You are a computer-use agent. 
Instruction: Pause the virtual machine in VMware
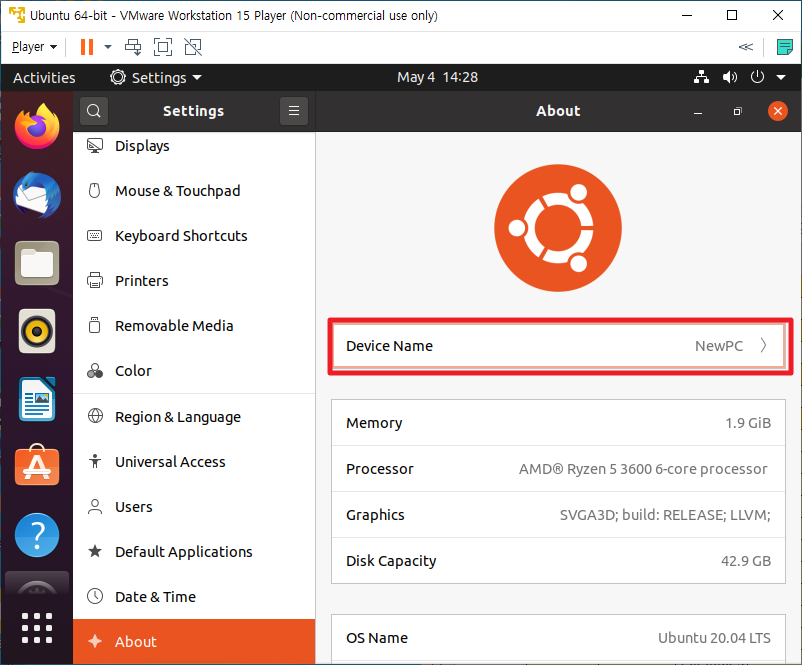pos(87,47)
